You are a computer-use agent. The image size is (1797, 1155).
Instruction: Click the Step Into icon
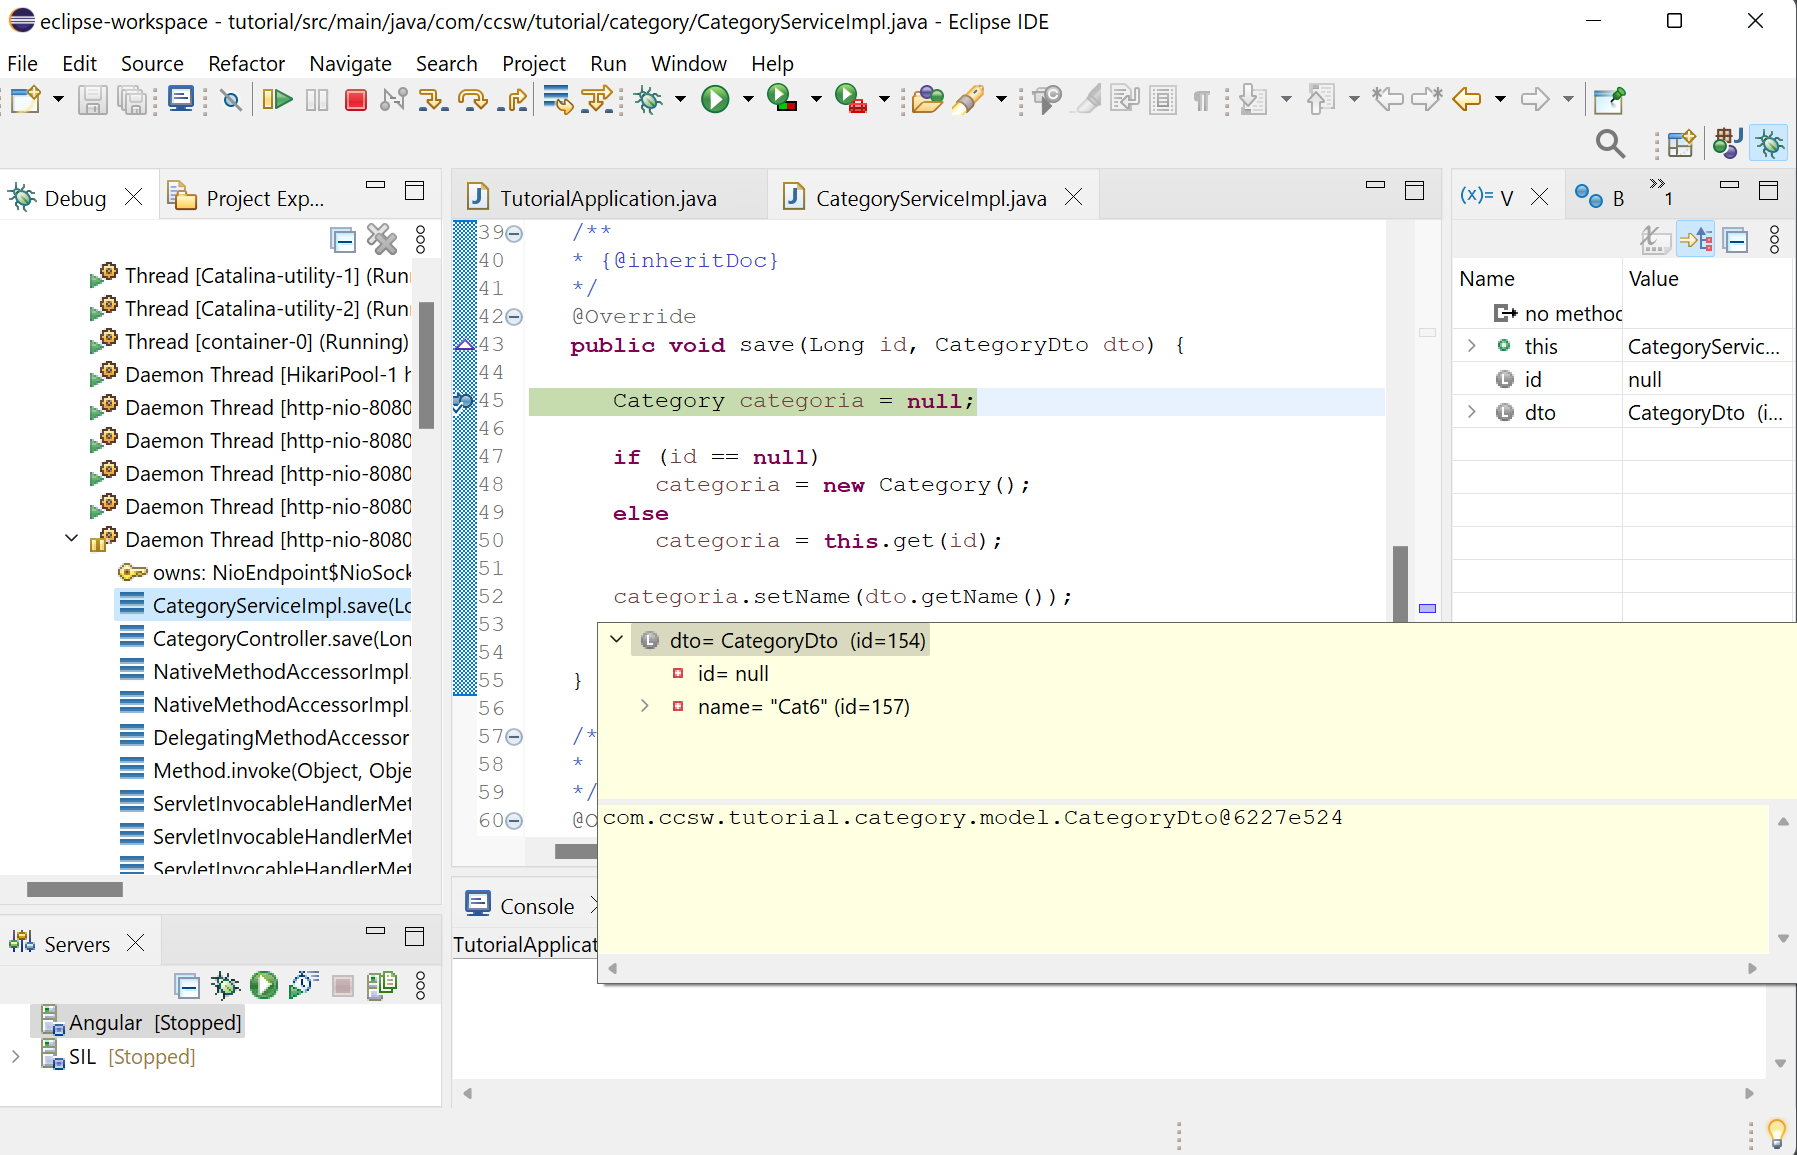point(432,99)
